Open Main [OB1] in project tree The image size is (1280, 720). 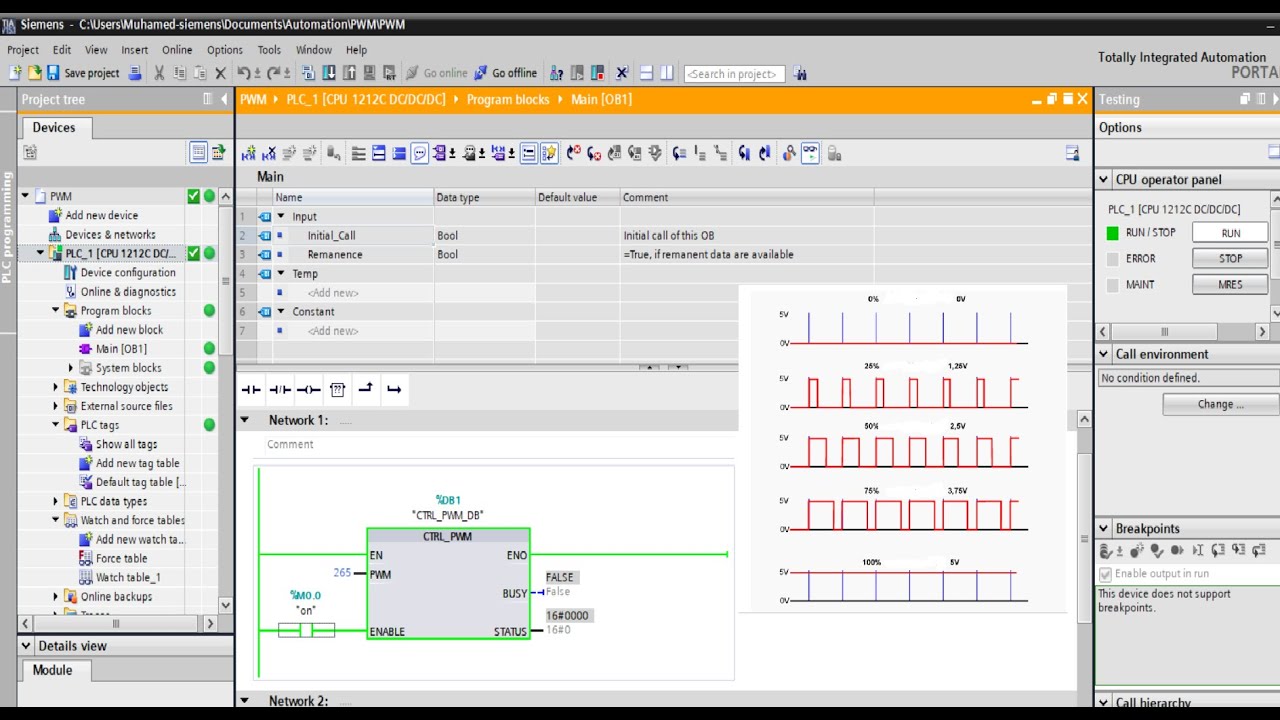(x=121, y=349)
